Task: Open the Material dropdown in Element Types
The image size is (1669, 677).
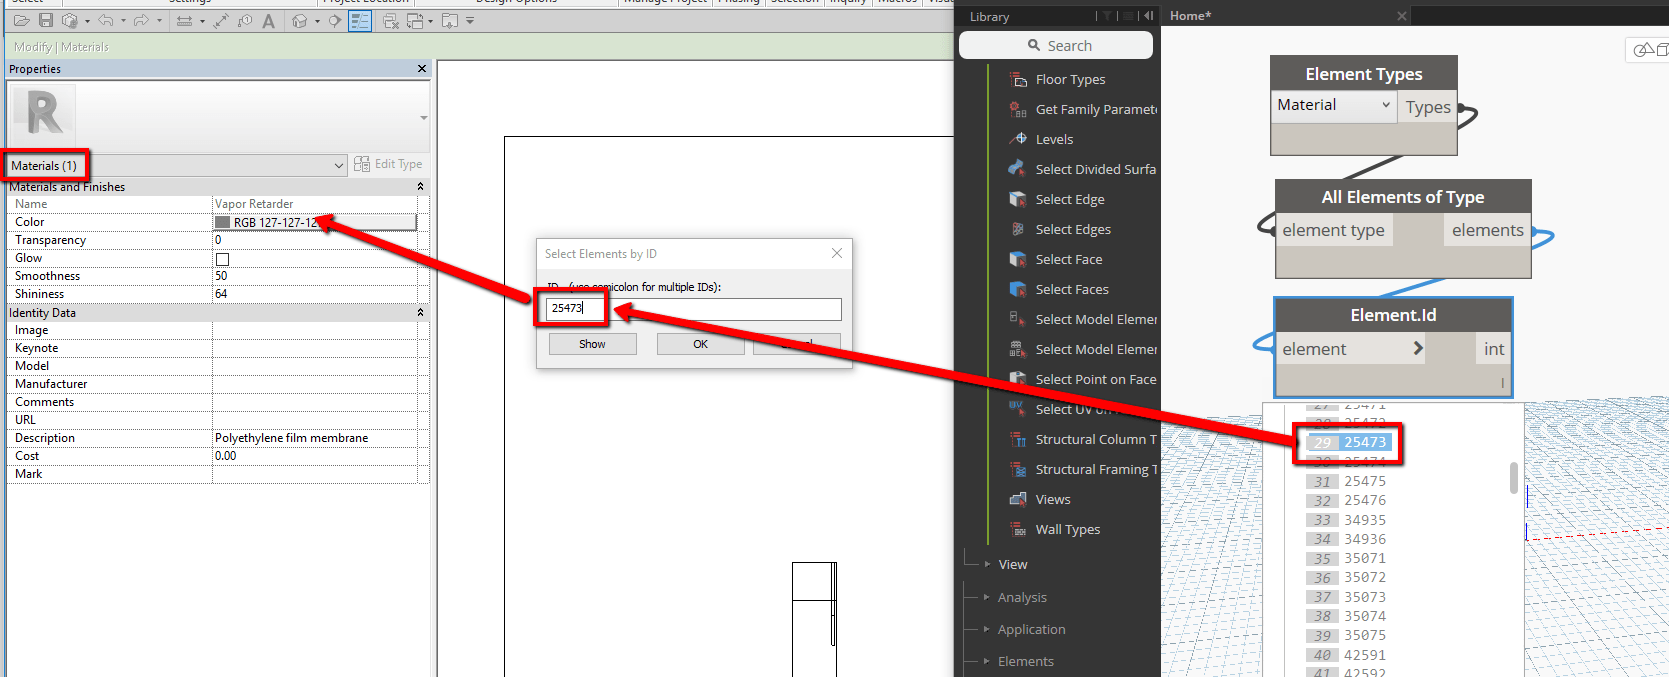Action: point(1334,105)
